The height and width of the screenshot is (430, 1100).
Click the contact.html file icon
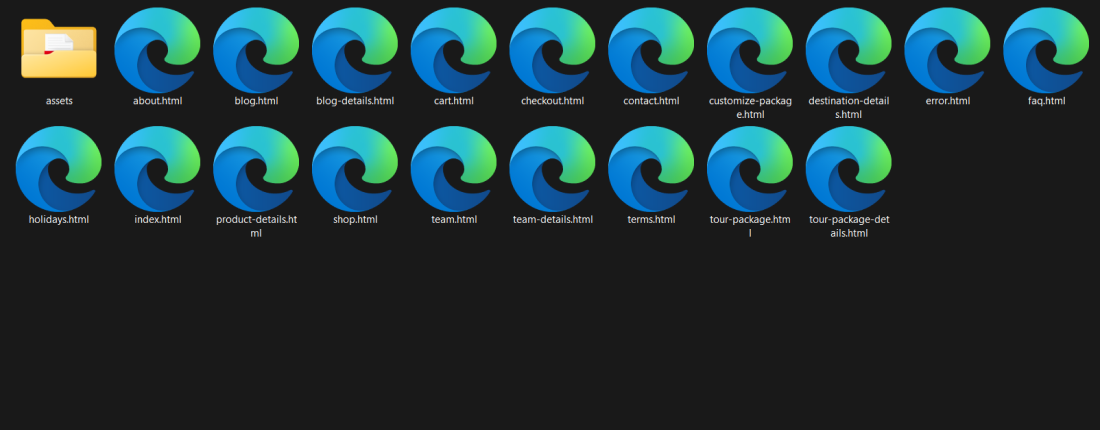pyautogui.click(x=651, y=51)
